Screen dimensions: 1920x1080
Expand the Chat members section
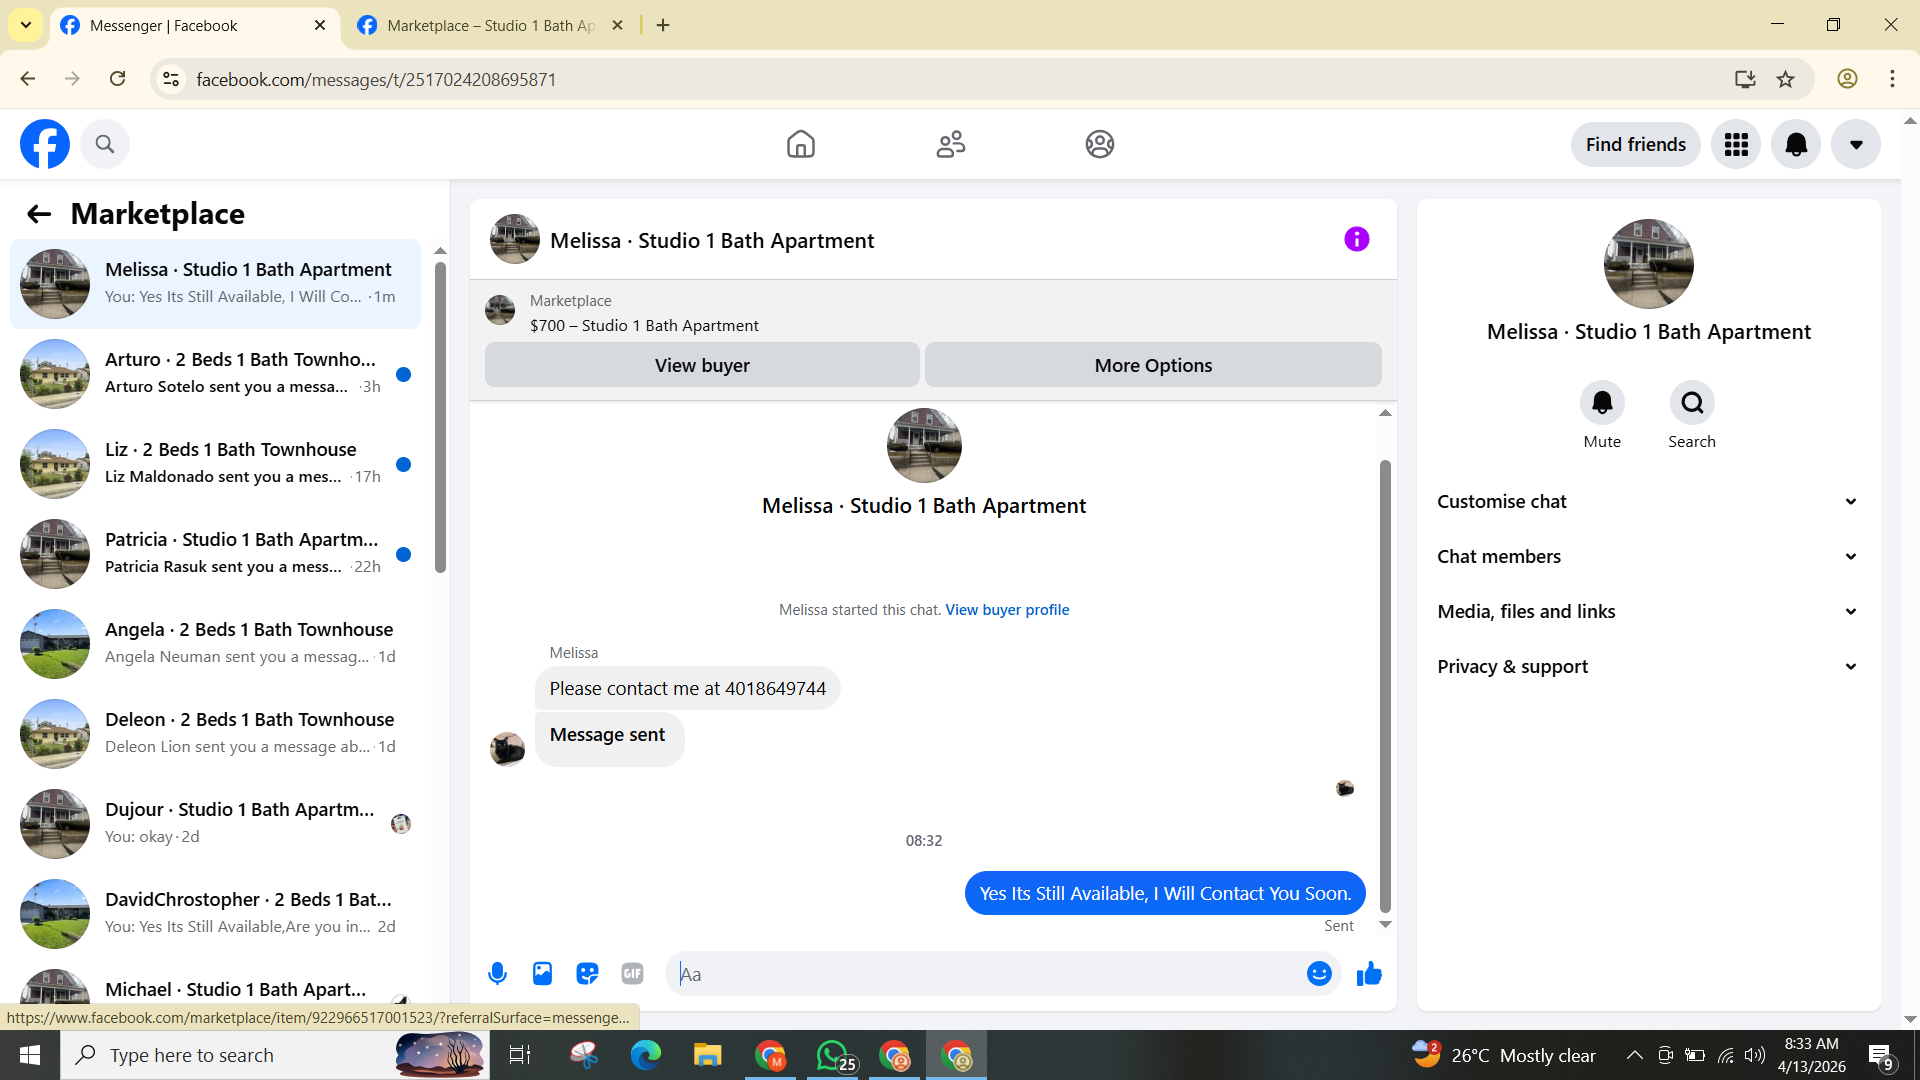point(1647,556)
